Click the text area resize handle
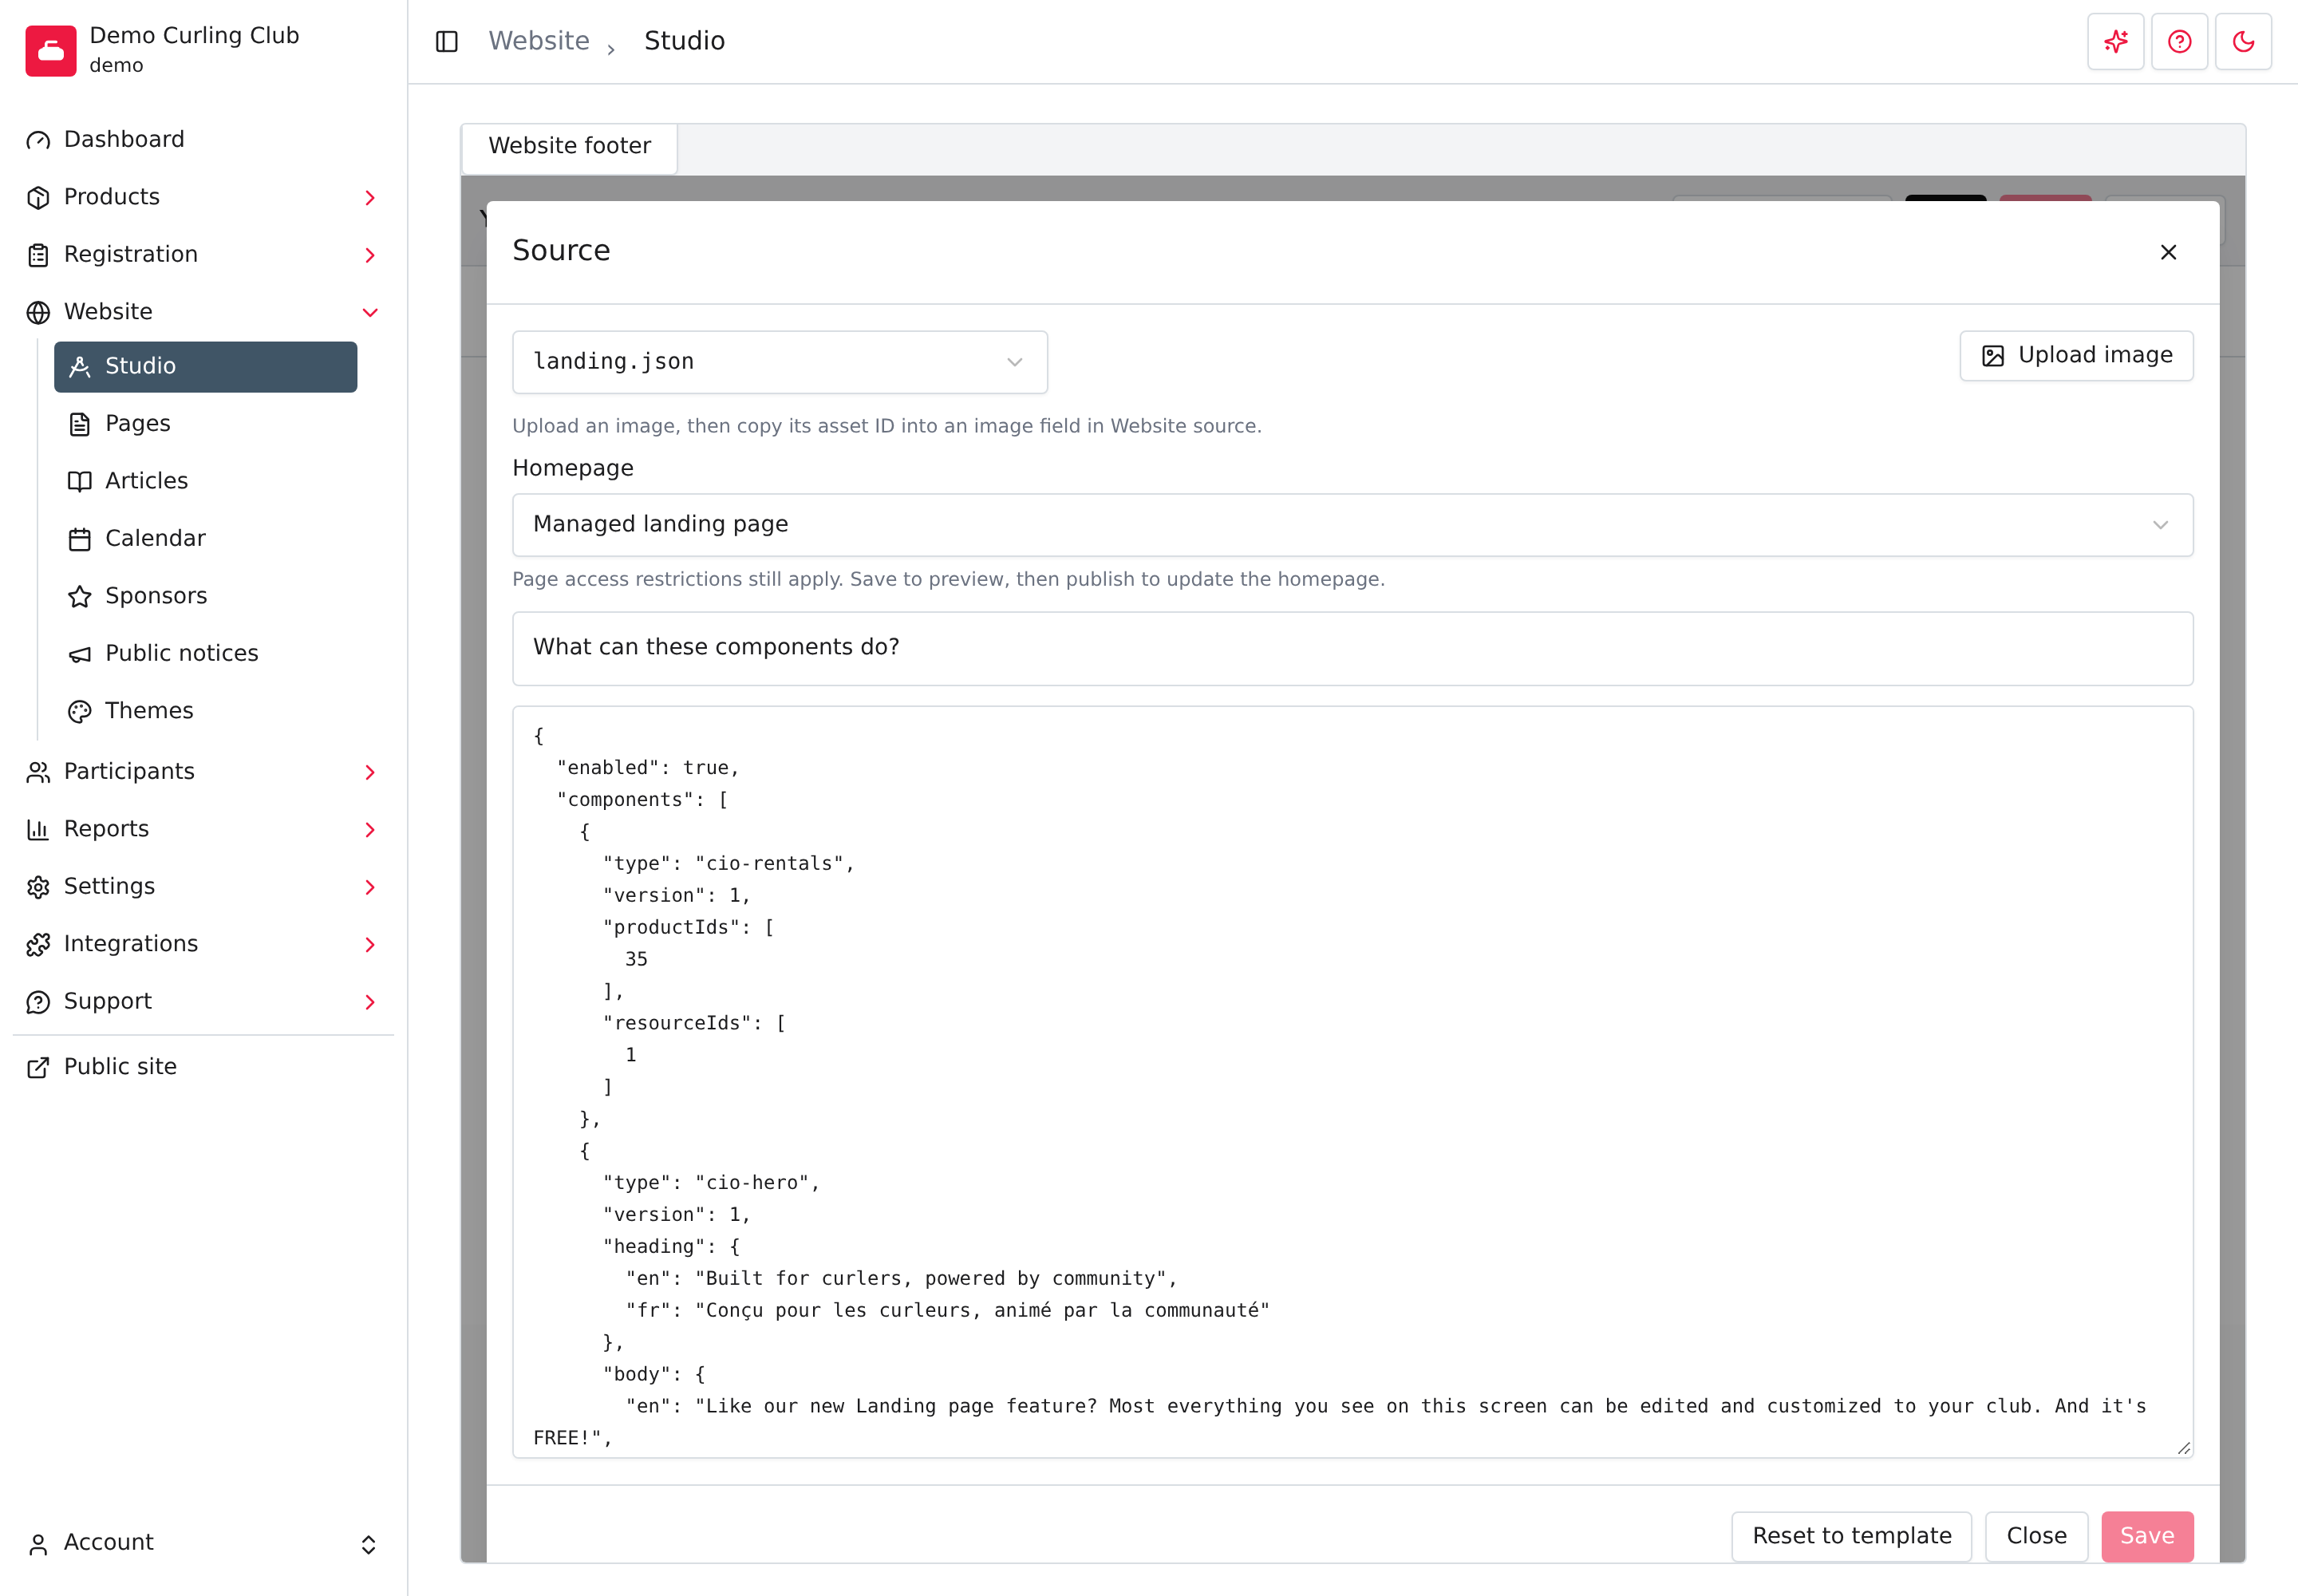Screen dimensions: 2298x1596 click(2183, 1448)
